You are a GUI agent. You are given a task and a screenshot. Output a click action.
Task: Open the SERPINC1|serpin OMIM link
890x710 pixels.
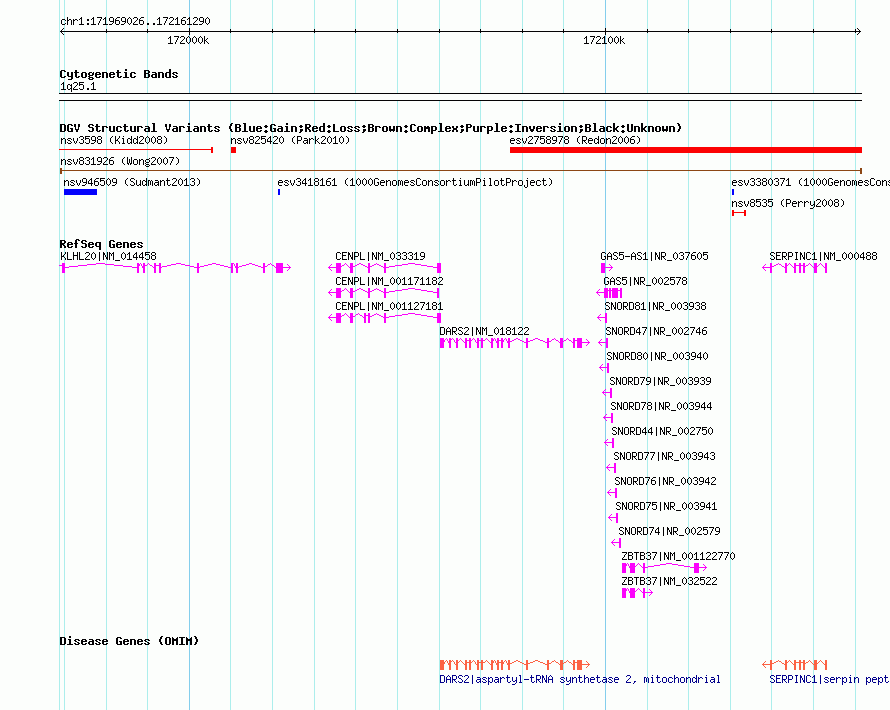click(x=829, y=679)
